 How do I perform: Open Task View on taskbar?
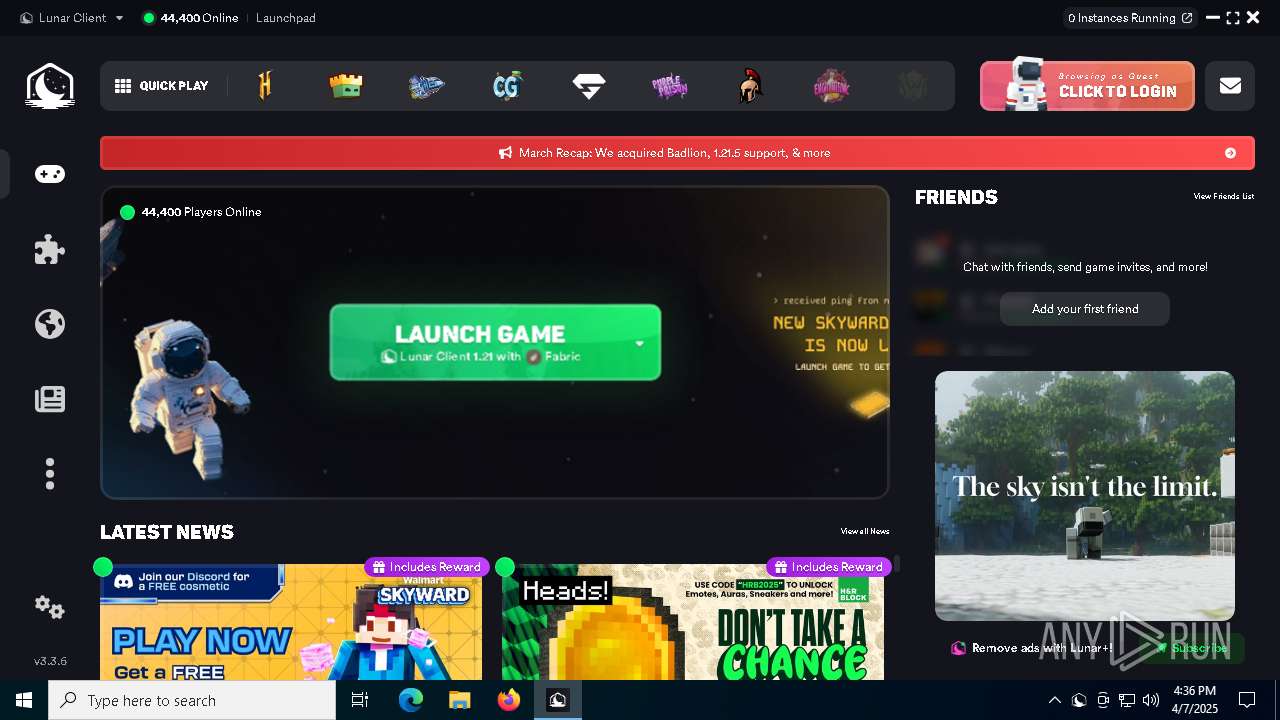pos(360,700)
